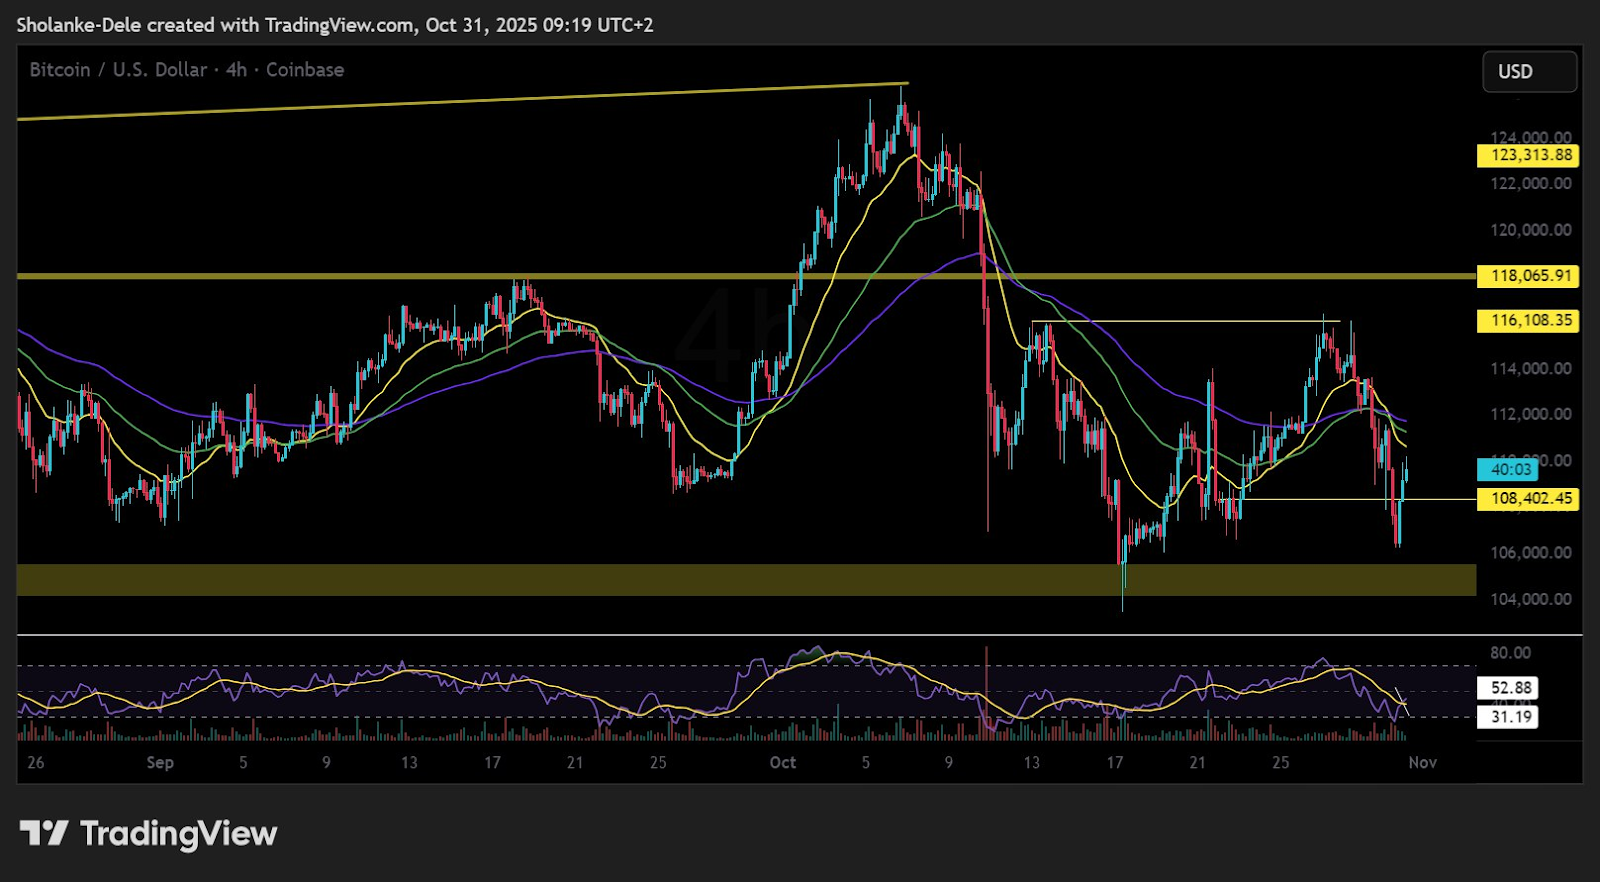Image resolution: width=1600 pixels, height=882 pixels.
Task: Select the 52.88 RSI value label
Action: pos(1510,688)
